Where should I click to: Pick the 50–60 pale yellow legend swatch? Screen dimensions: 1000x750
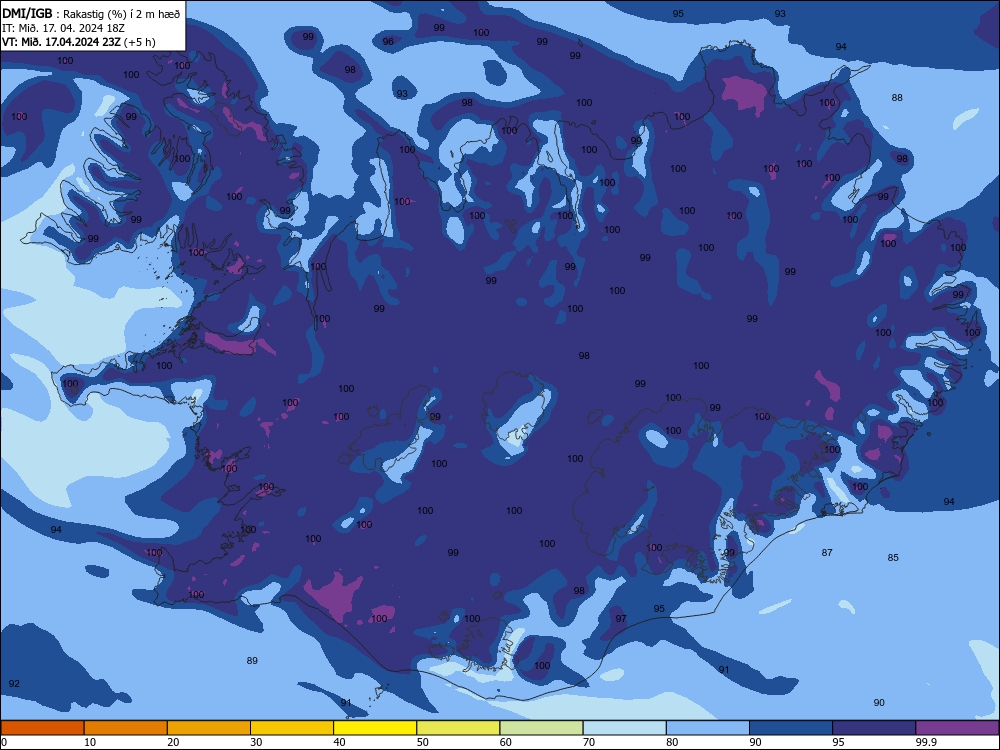tap(458, 728)
